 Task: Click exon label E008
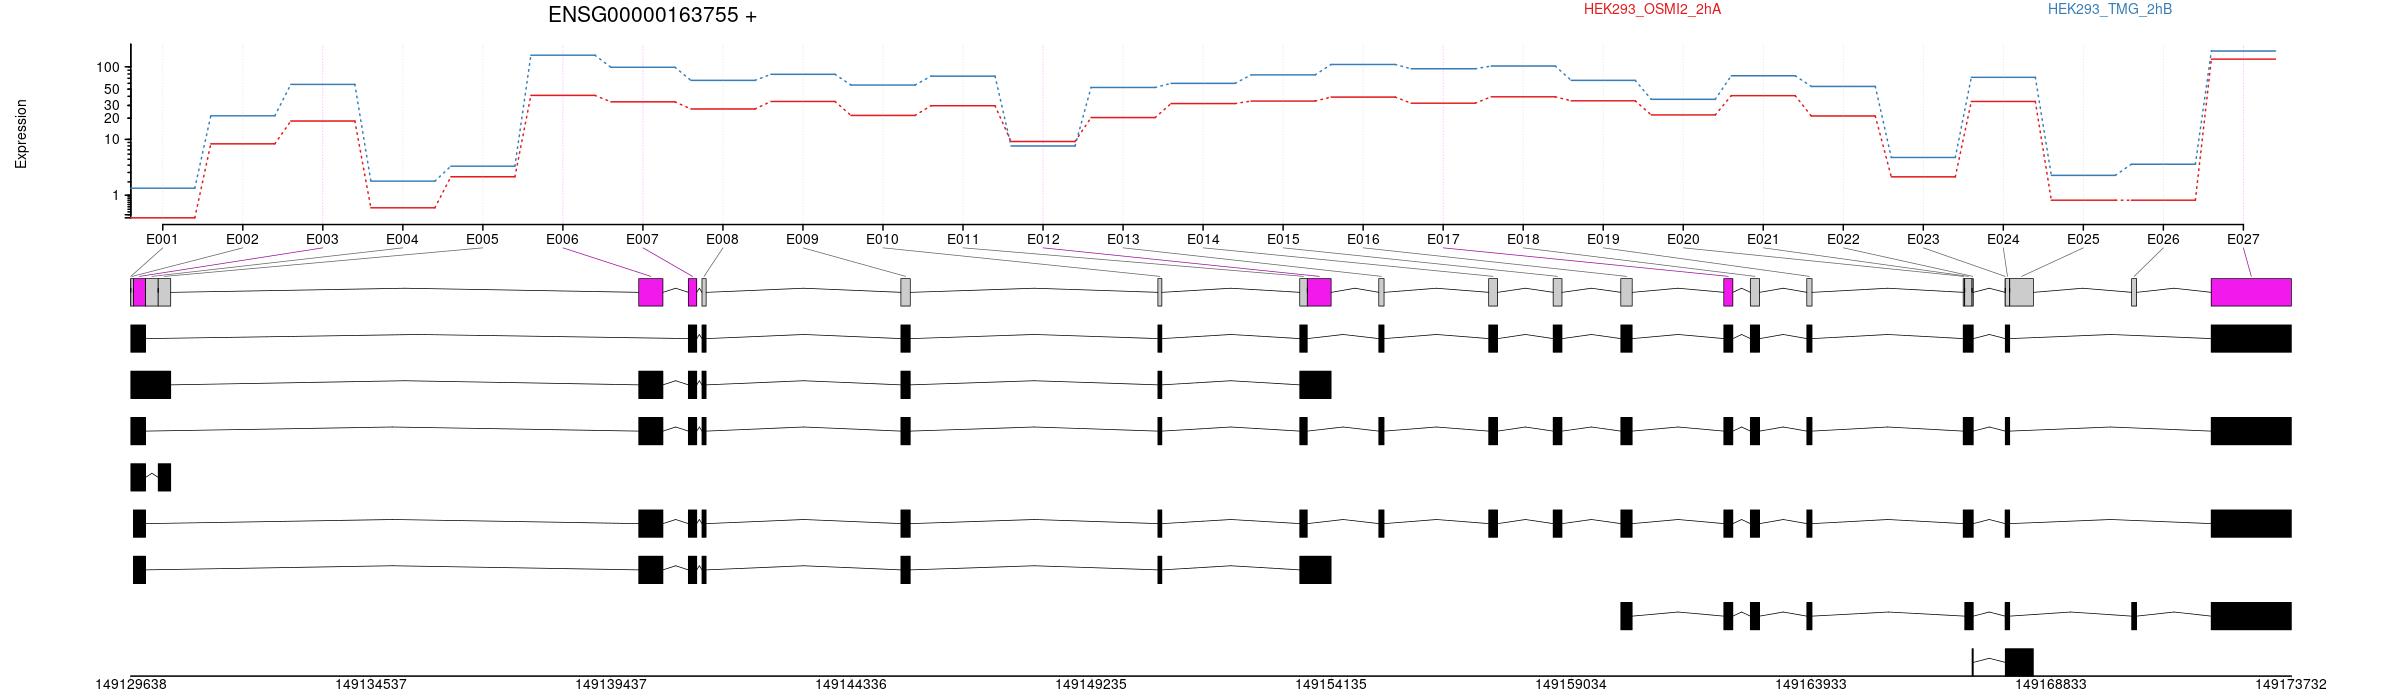tap(722, 239)
